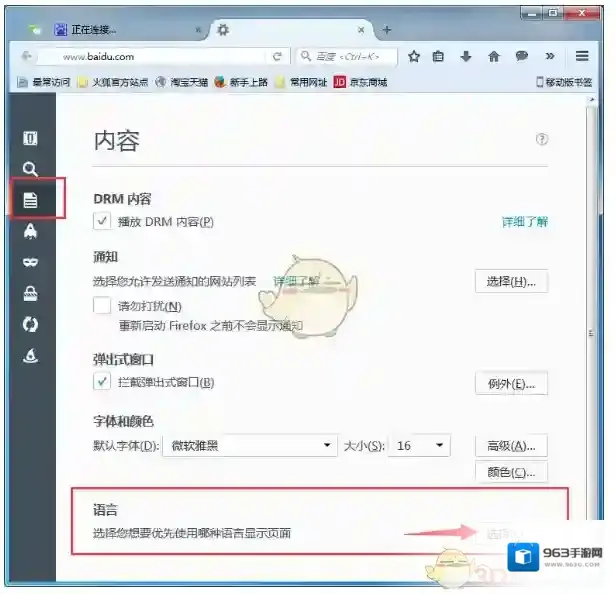
Task: Click 颜色(C) colors button
Action: tap(511, 472)
